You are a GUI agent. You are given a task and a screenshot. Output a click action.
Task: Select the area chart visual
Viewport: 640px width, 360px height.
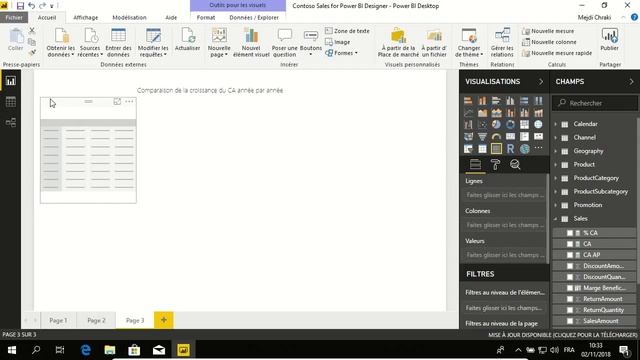[x=482, y=113]
